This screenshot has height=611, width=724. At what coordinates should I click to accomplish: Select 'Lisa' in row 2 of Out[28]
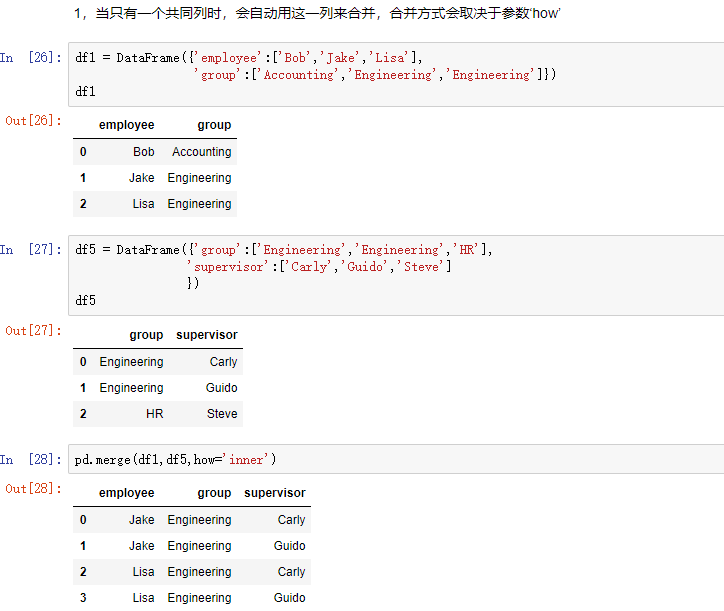coord(144,571)
